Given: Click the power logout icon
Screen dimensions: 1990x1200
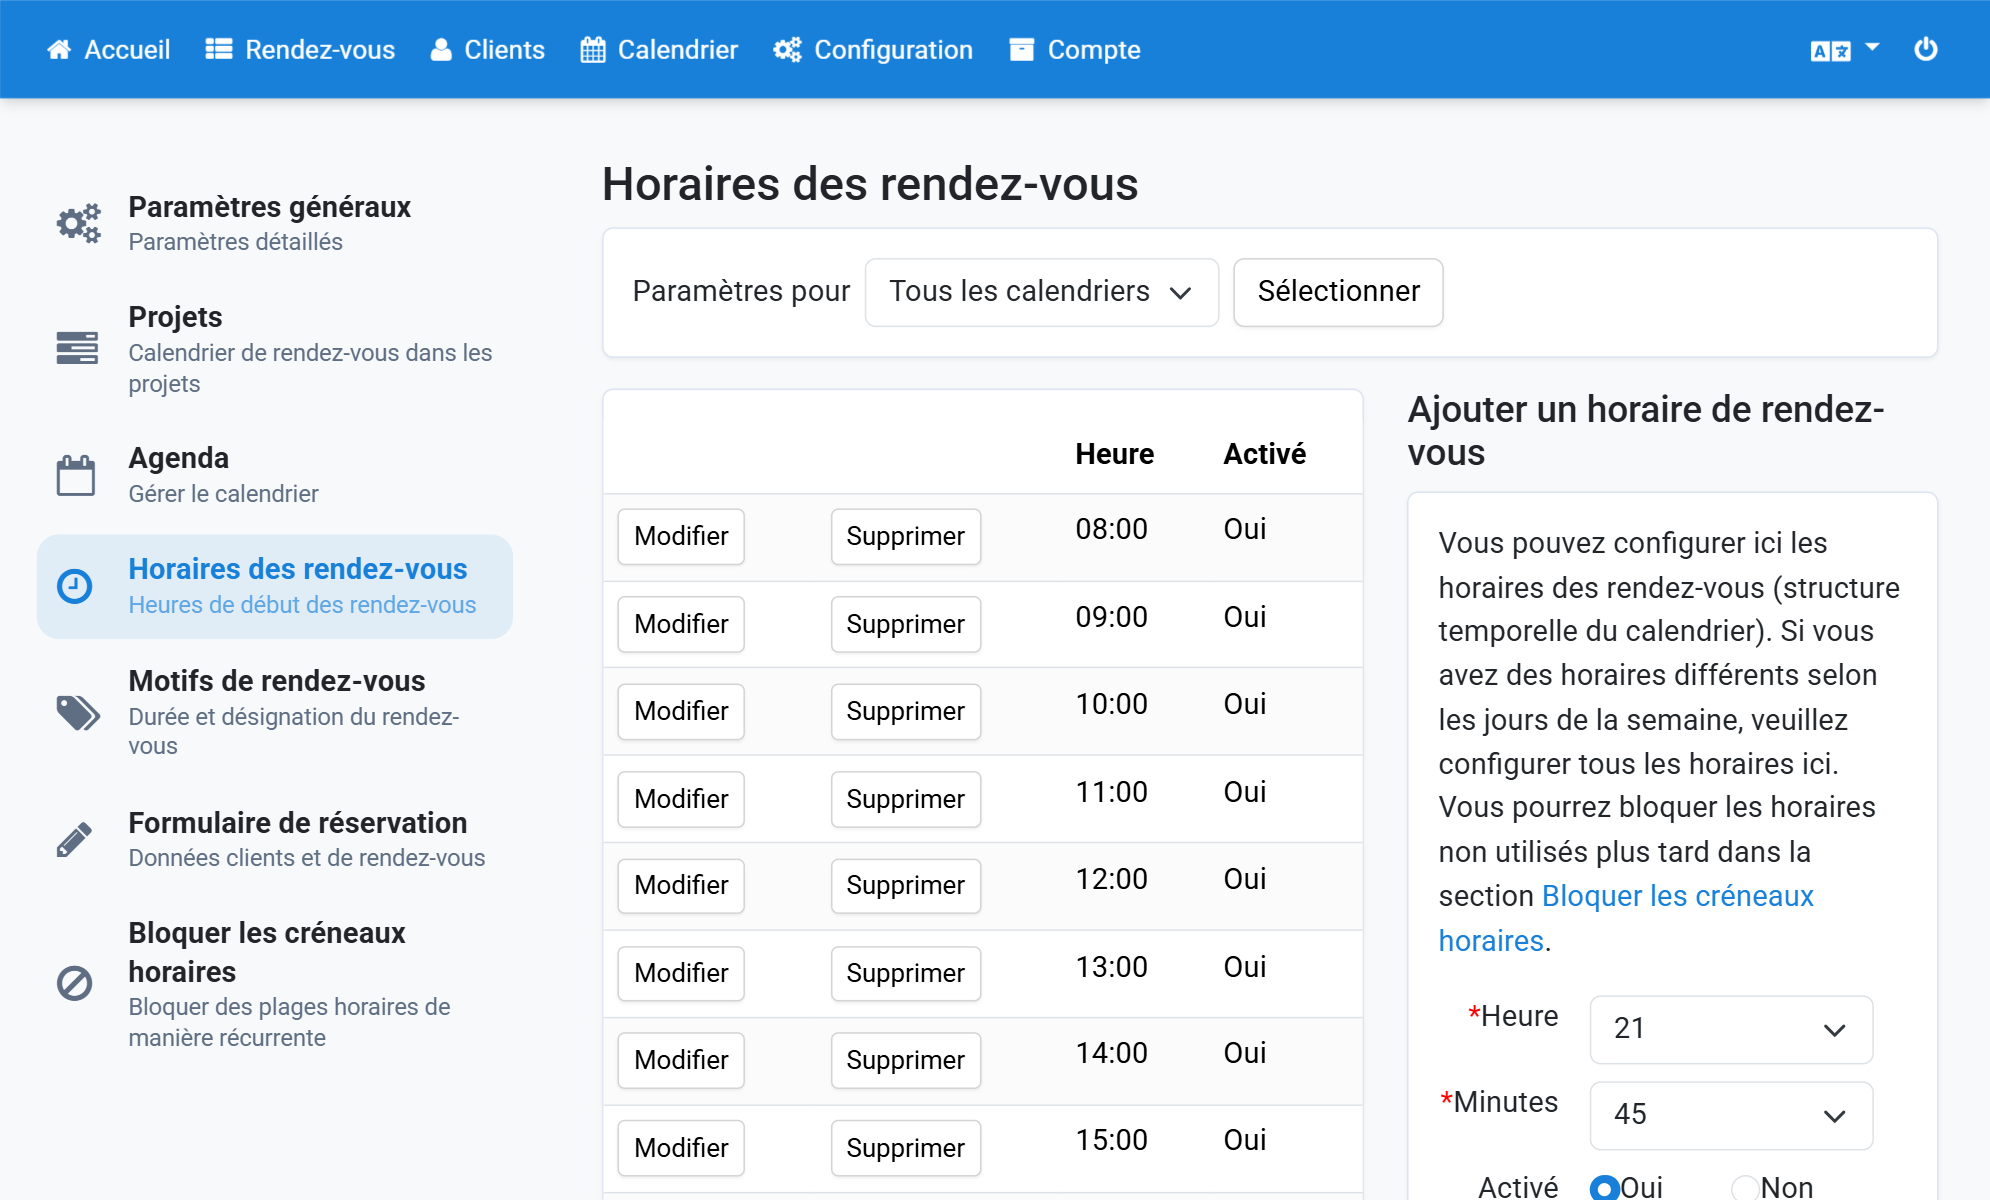Looking at the screenshot, I should point(1926,49).
